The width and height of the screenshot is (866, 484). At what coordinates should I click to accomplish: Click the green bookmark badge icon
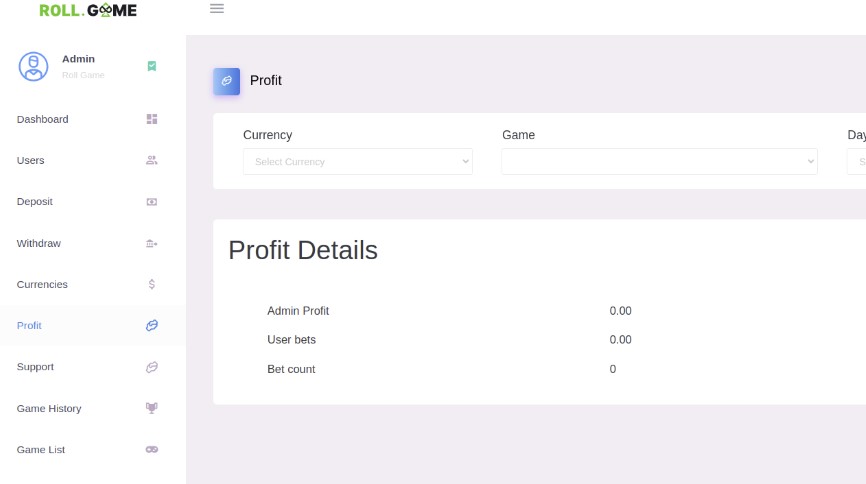tap(152, 66)
